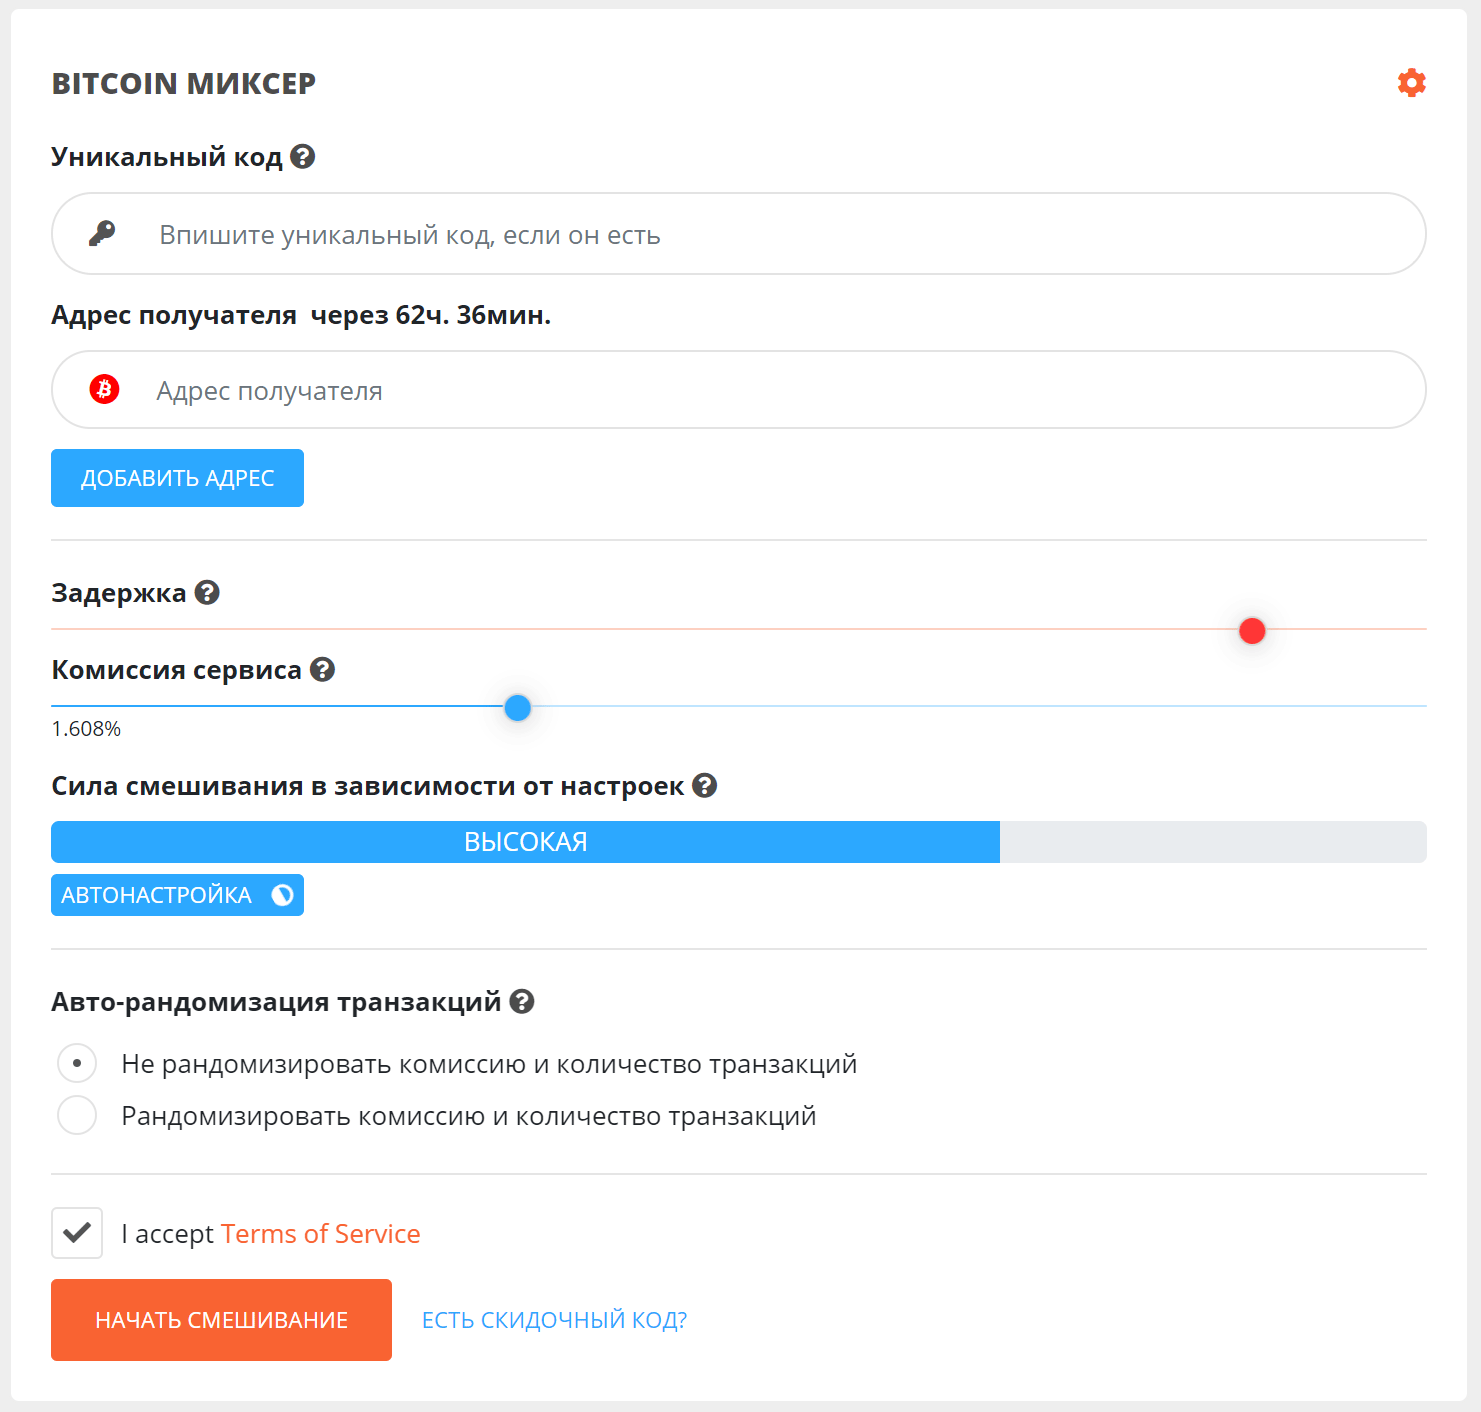Click help icon beside Сила смешивания
This screenshot has width=1481, height=1412.
click(705, 786)
